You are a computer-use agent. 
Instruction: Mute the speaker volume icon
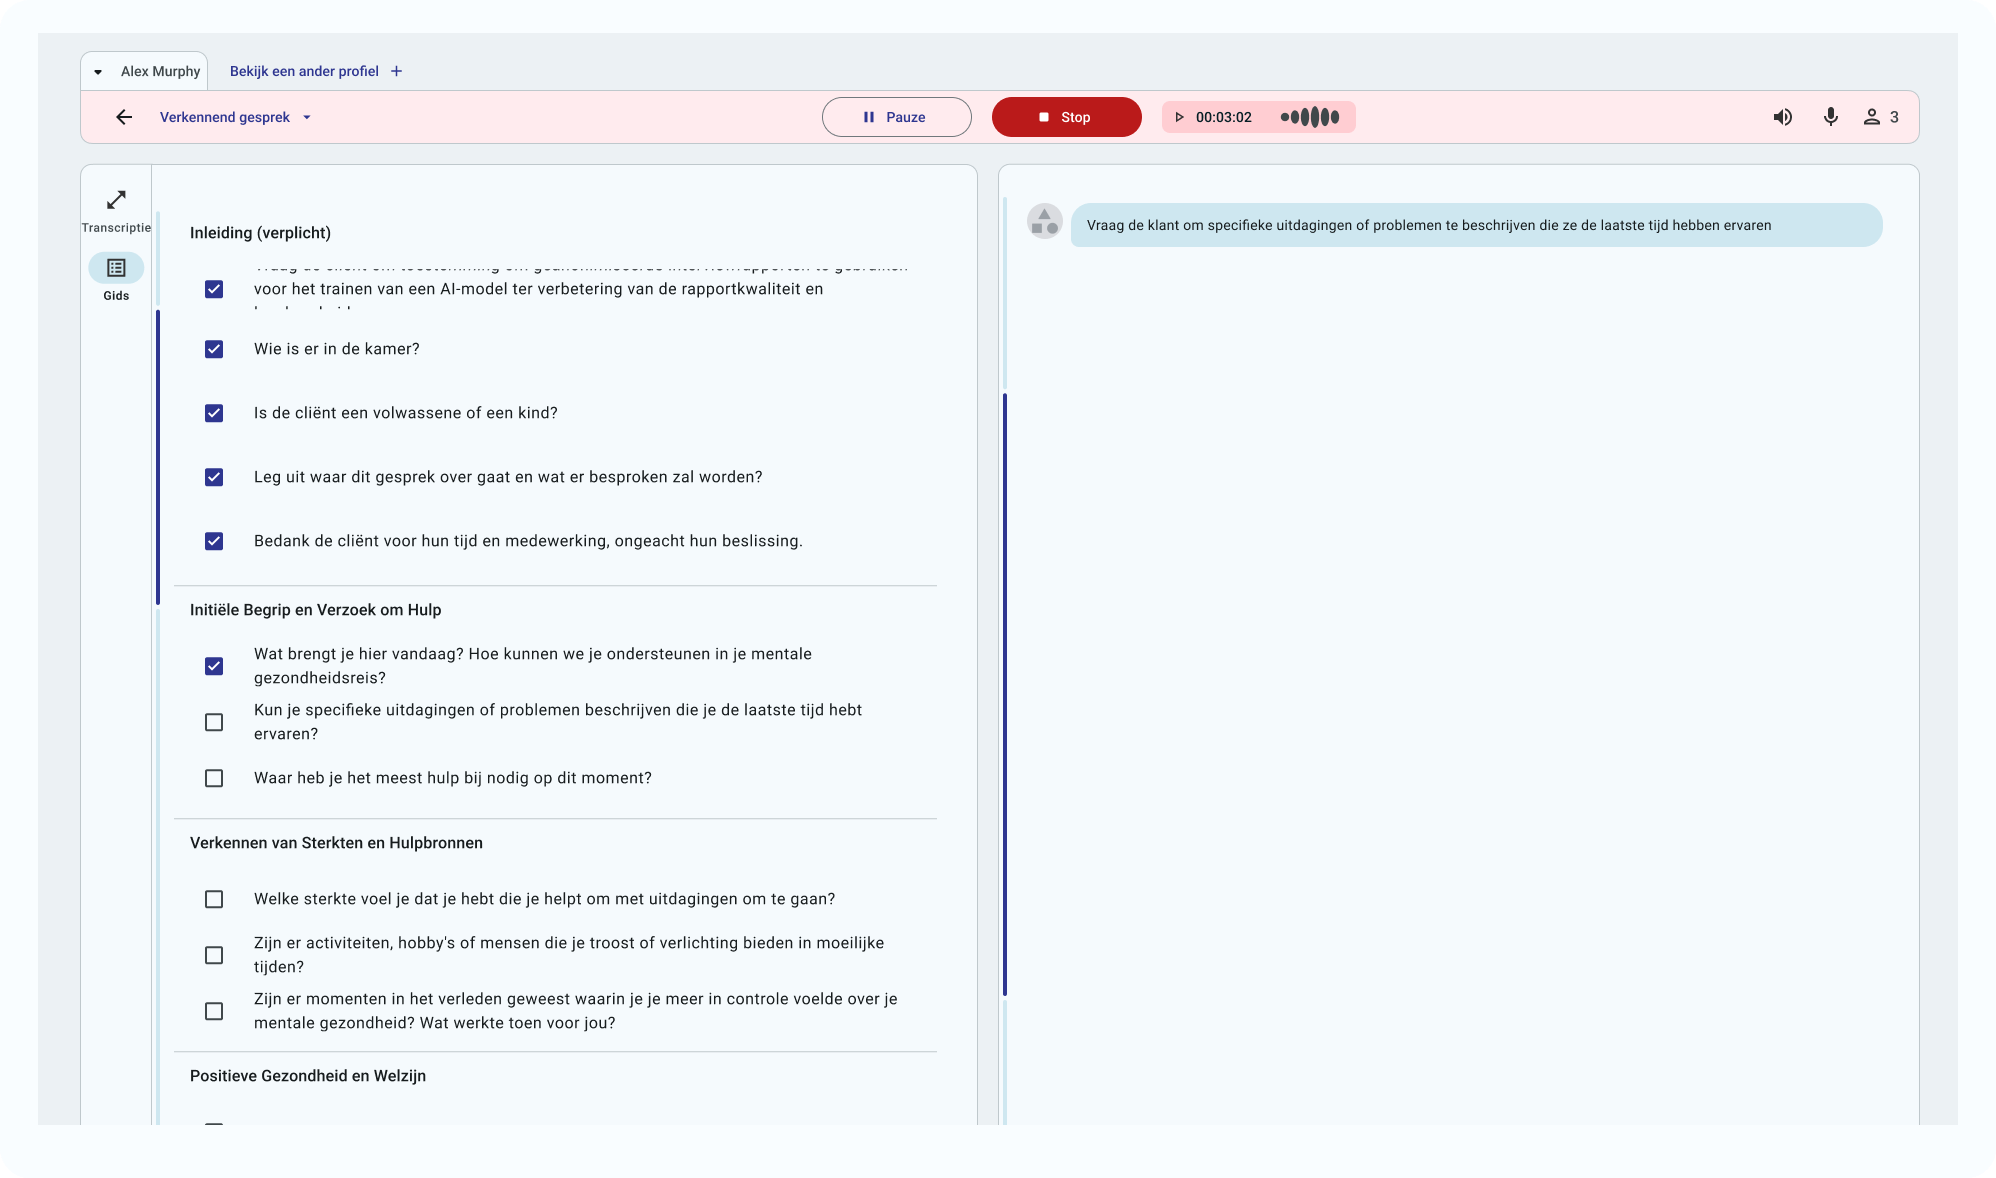[1782, 117]
